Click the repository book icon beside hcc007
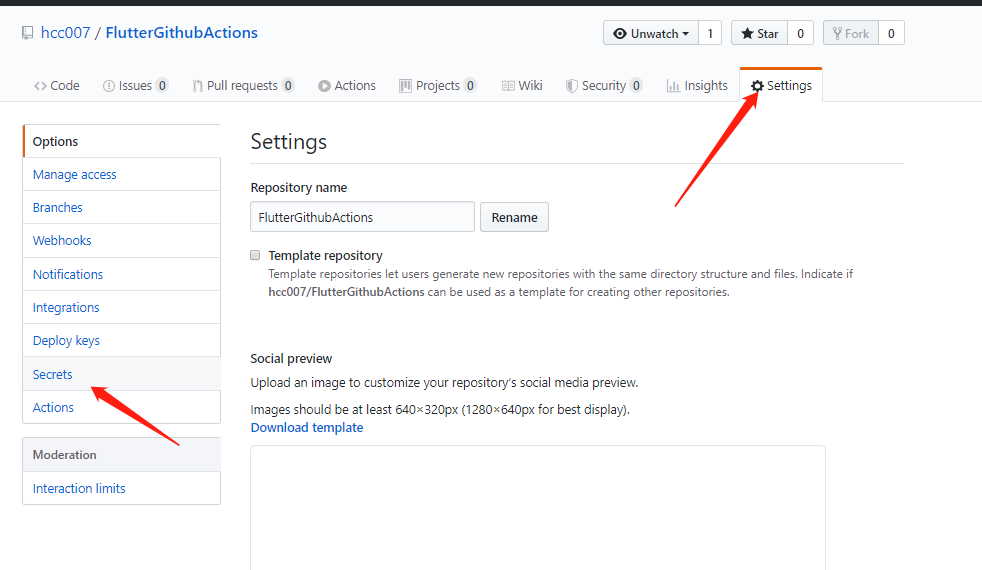The height and width of the screenshot is (570, 982). coord(27,33)
